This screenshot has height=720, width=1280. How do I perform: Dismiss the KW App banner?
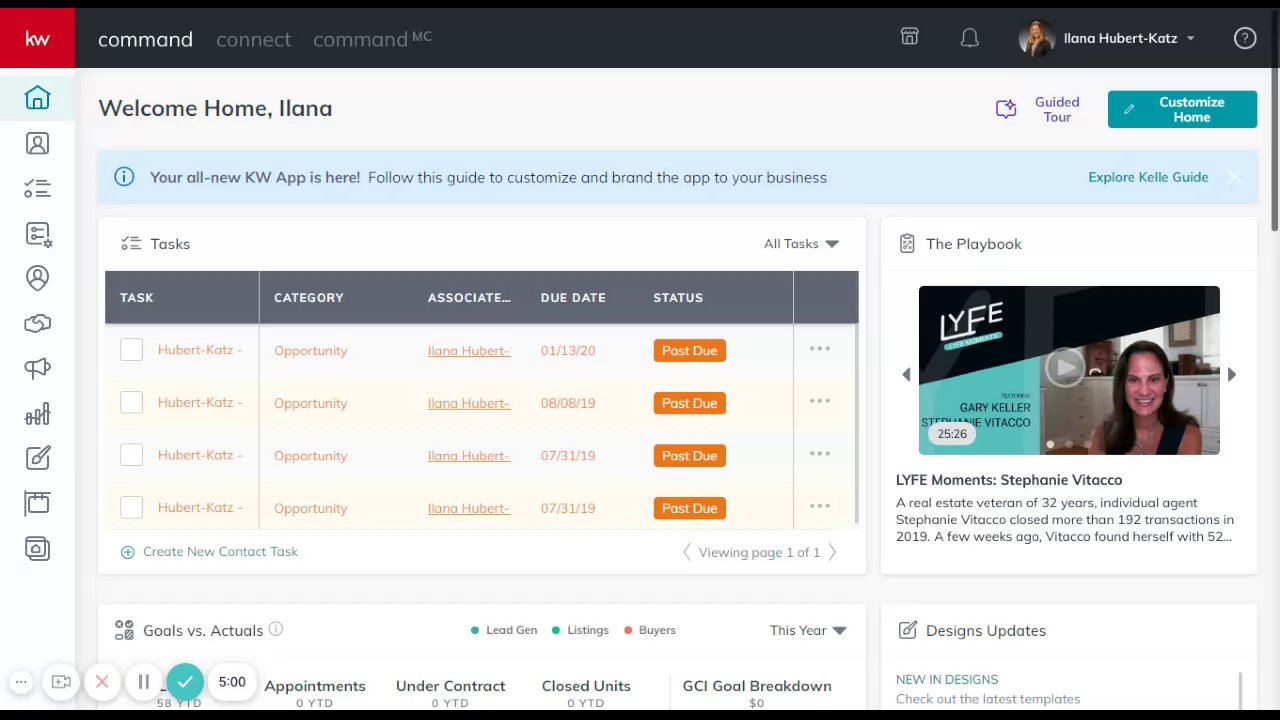pyautogui.click(x=1234, y=177)
